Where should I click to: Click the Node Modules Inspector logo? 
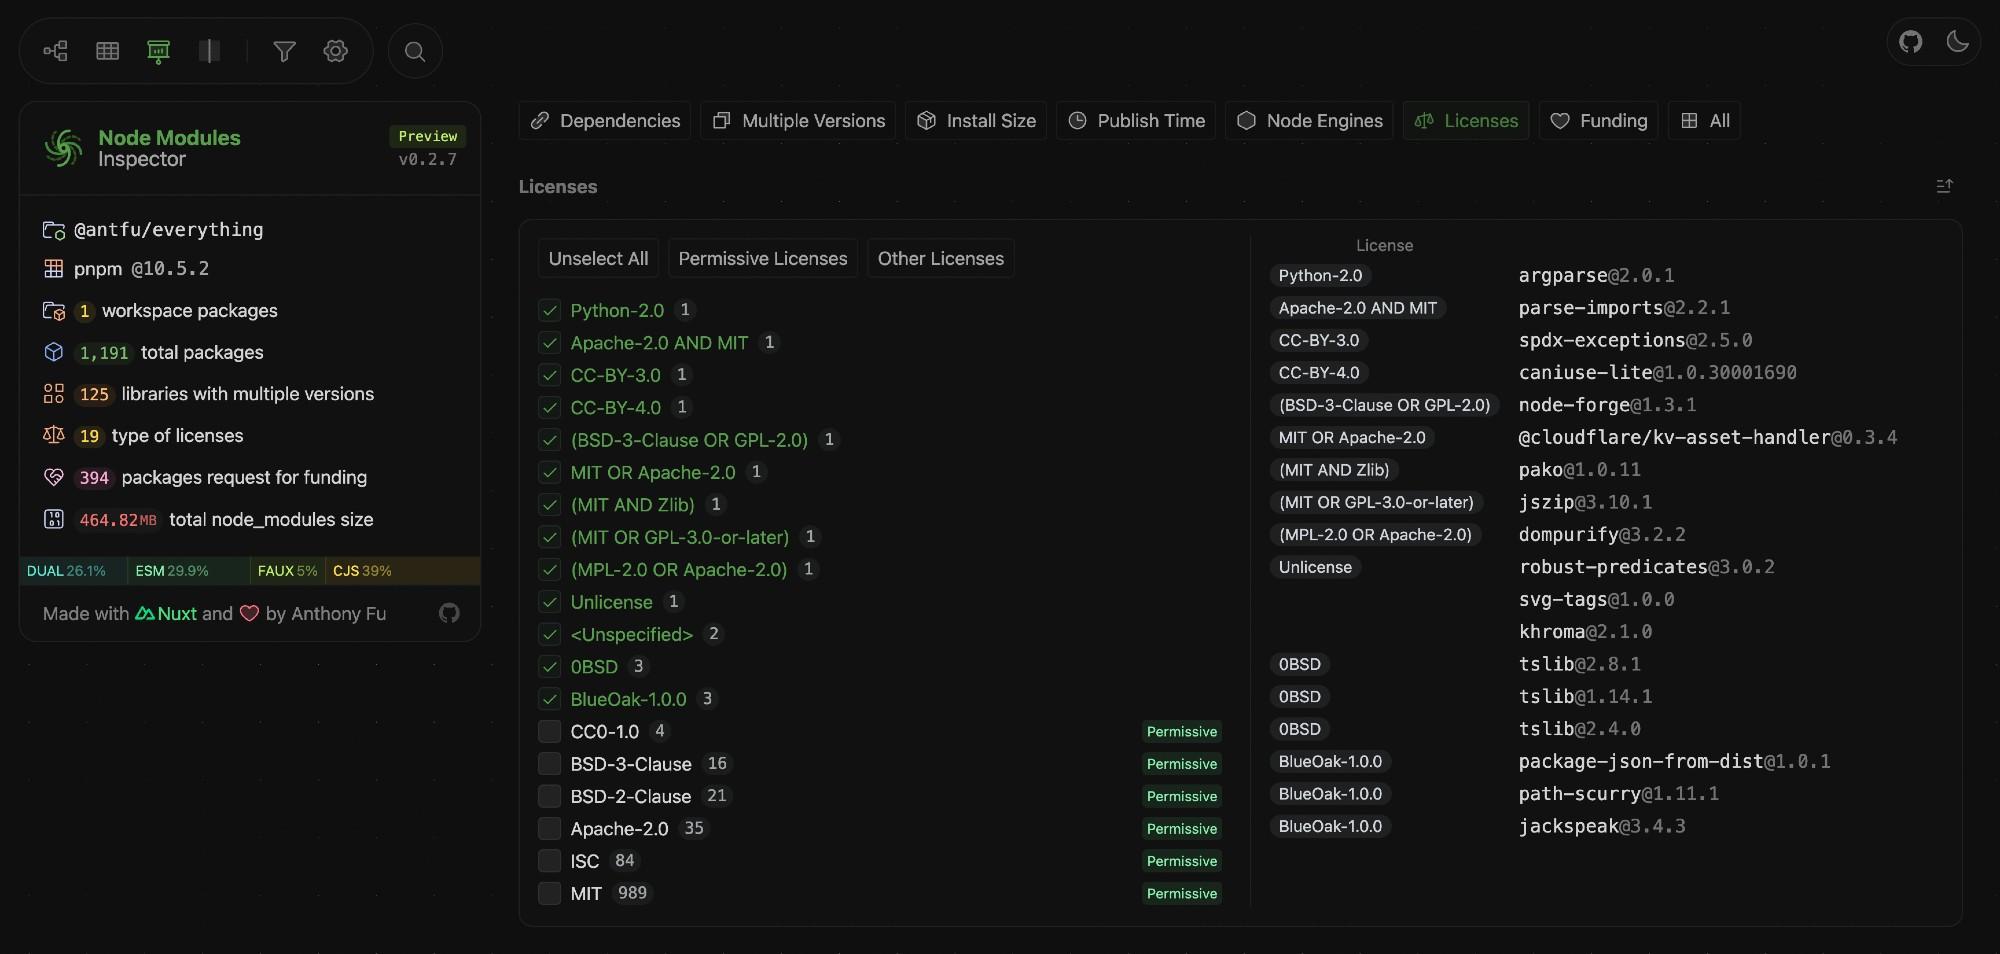[64, 148]
